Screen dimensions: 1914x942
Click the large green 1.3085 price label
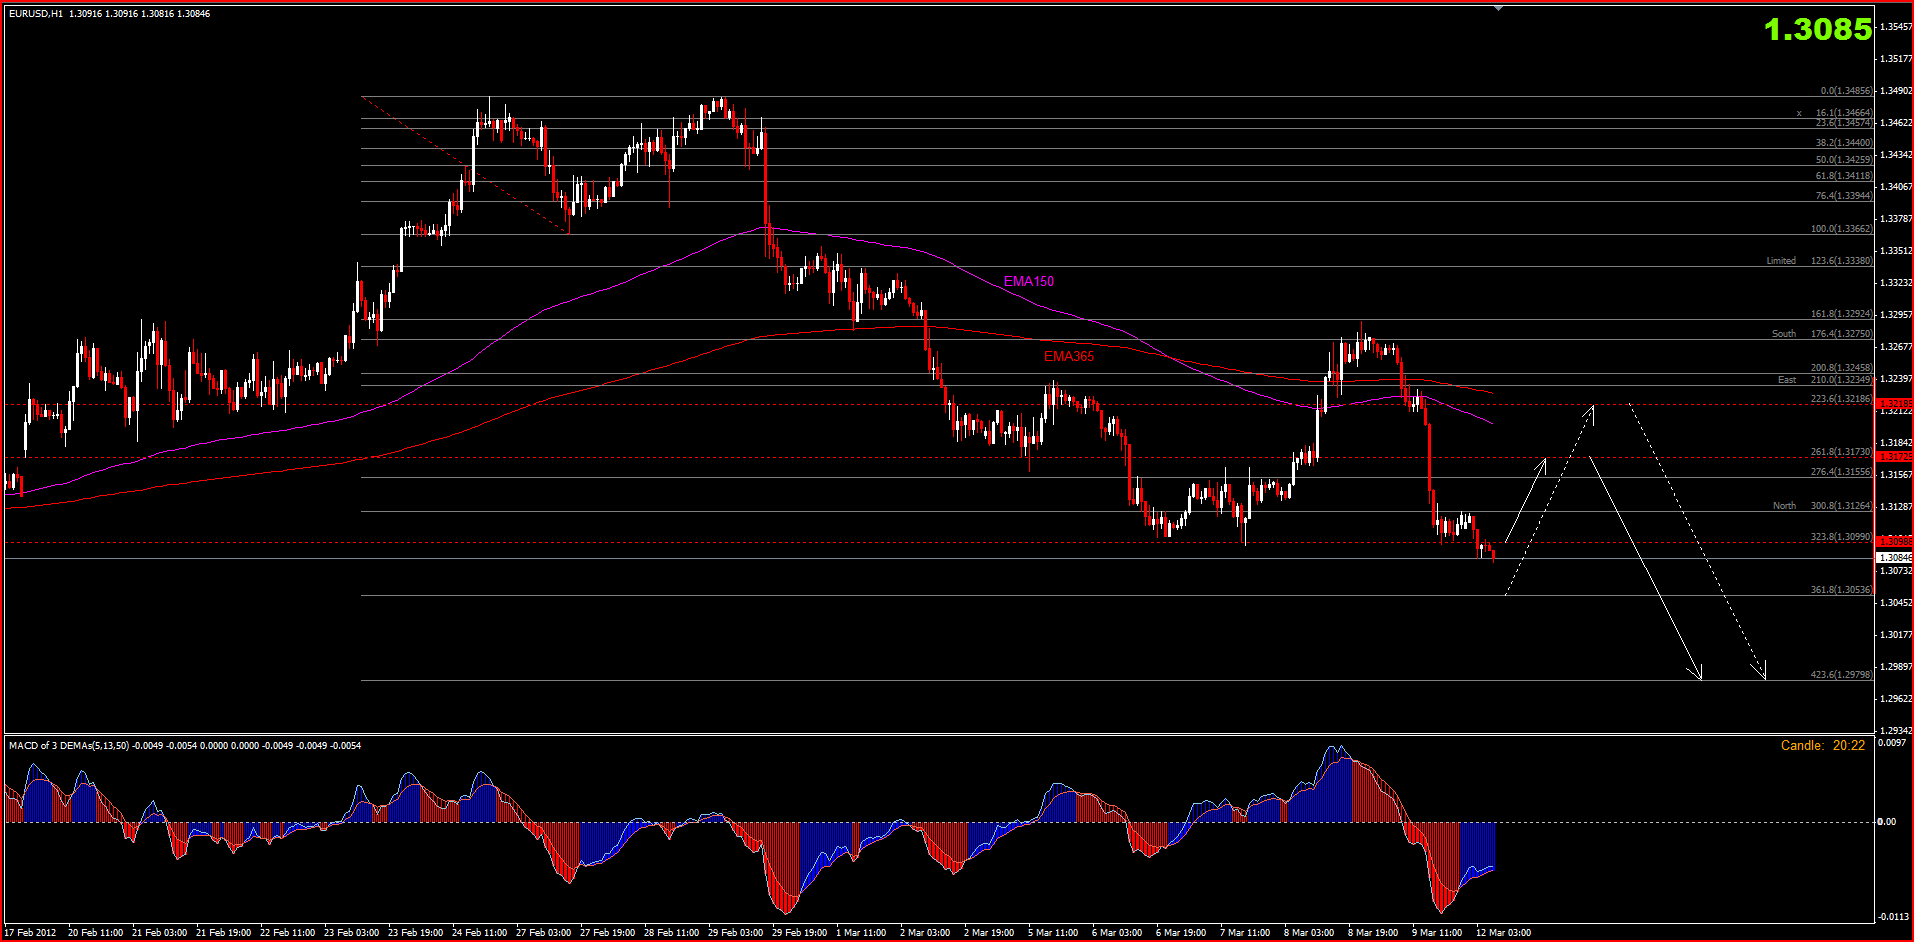[1818, 30]
